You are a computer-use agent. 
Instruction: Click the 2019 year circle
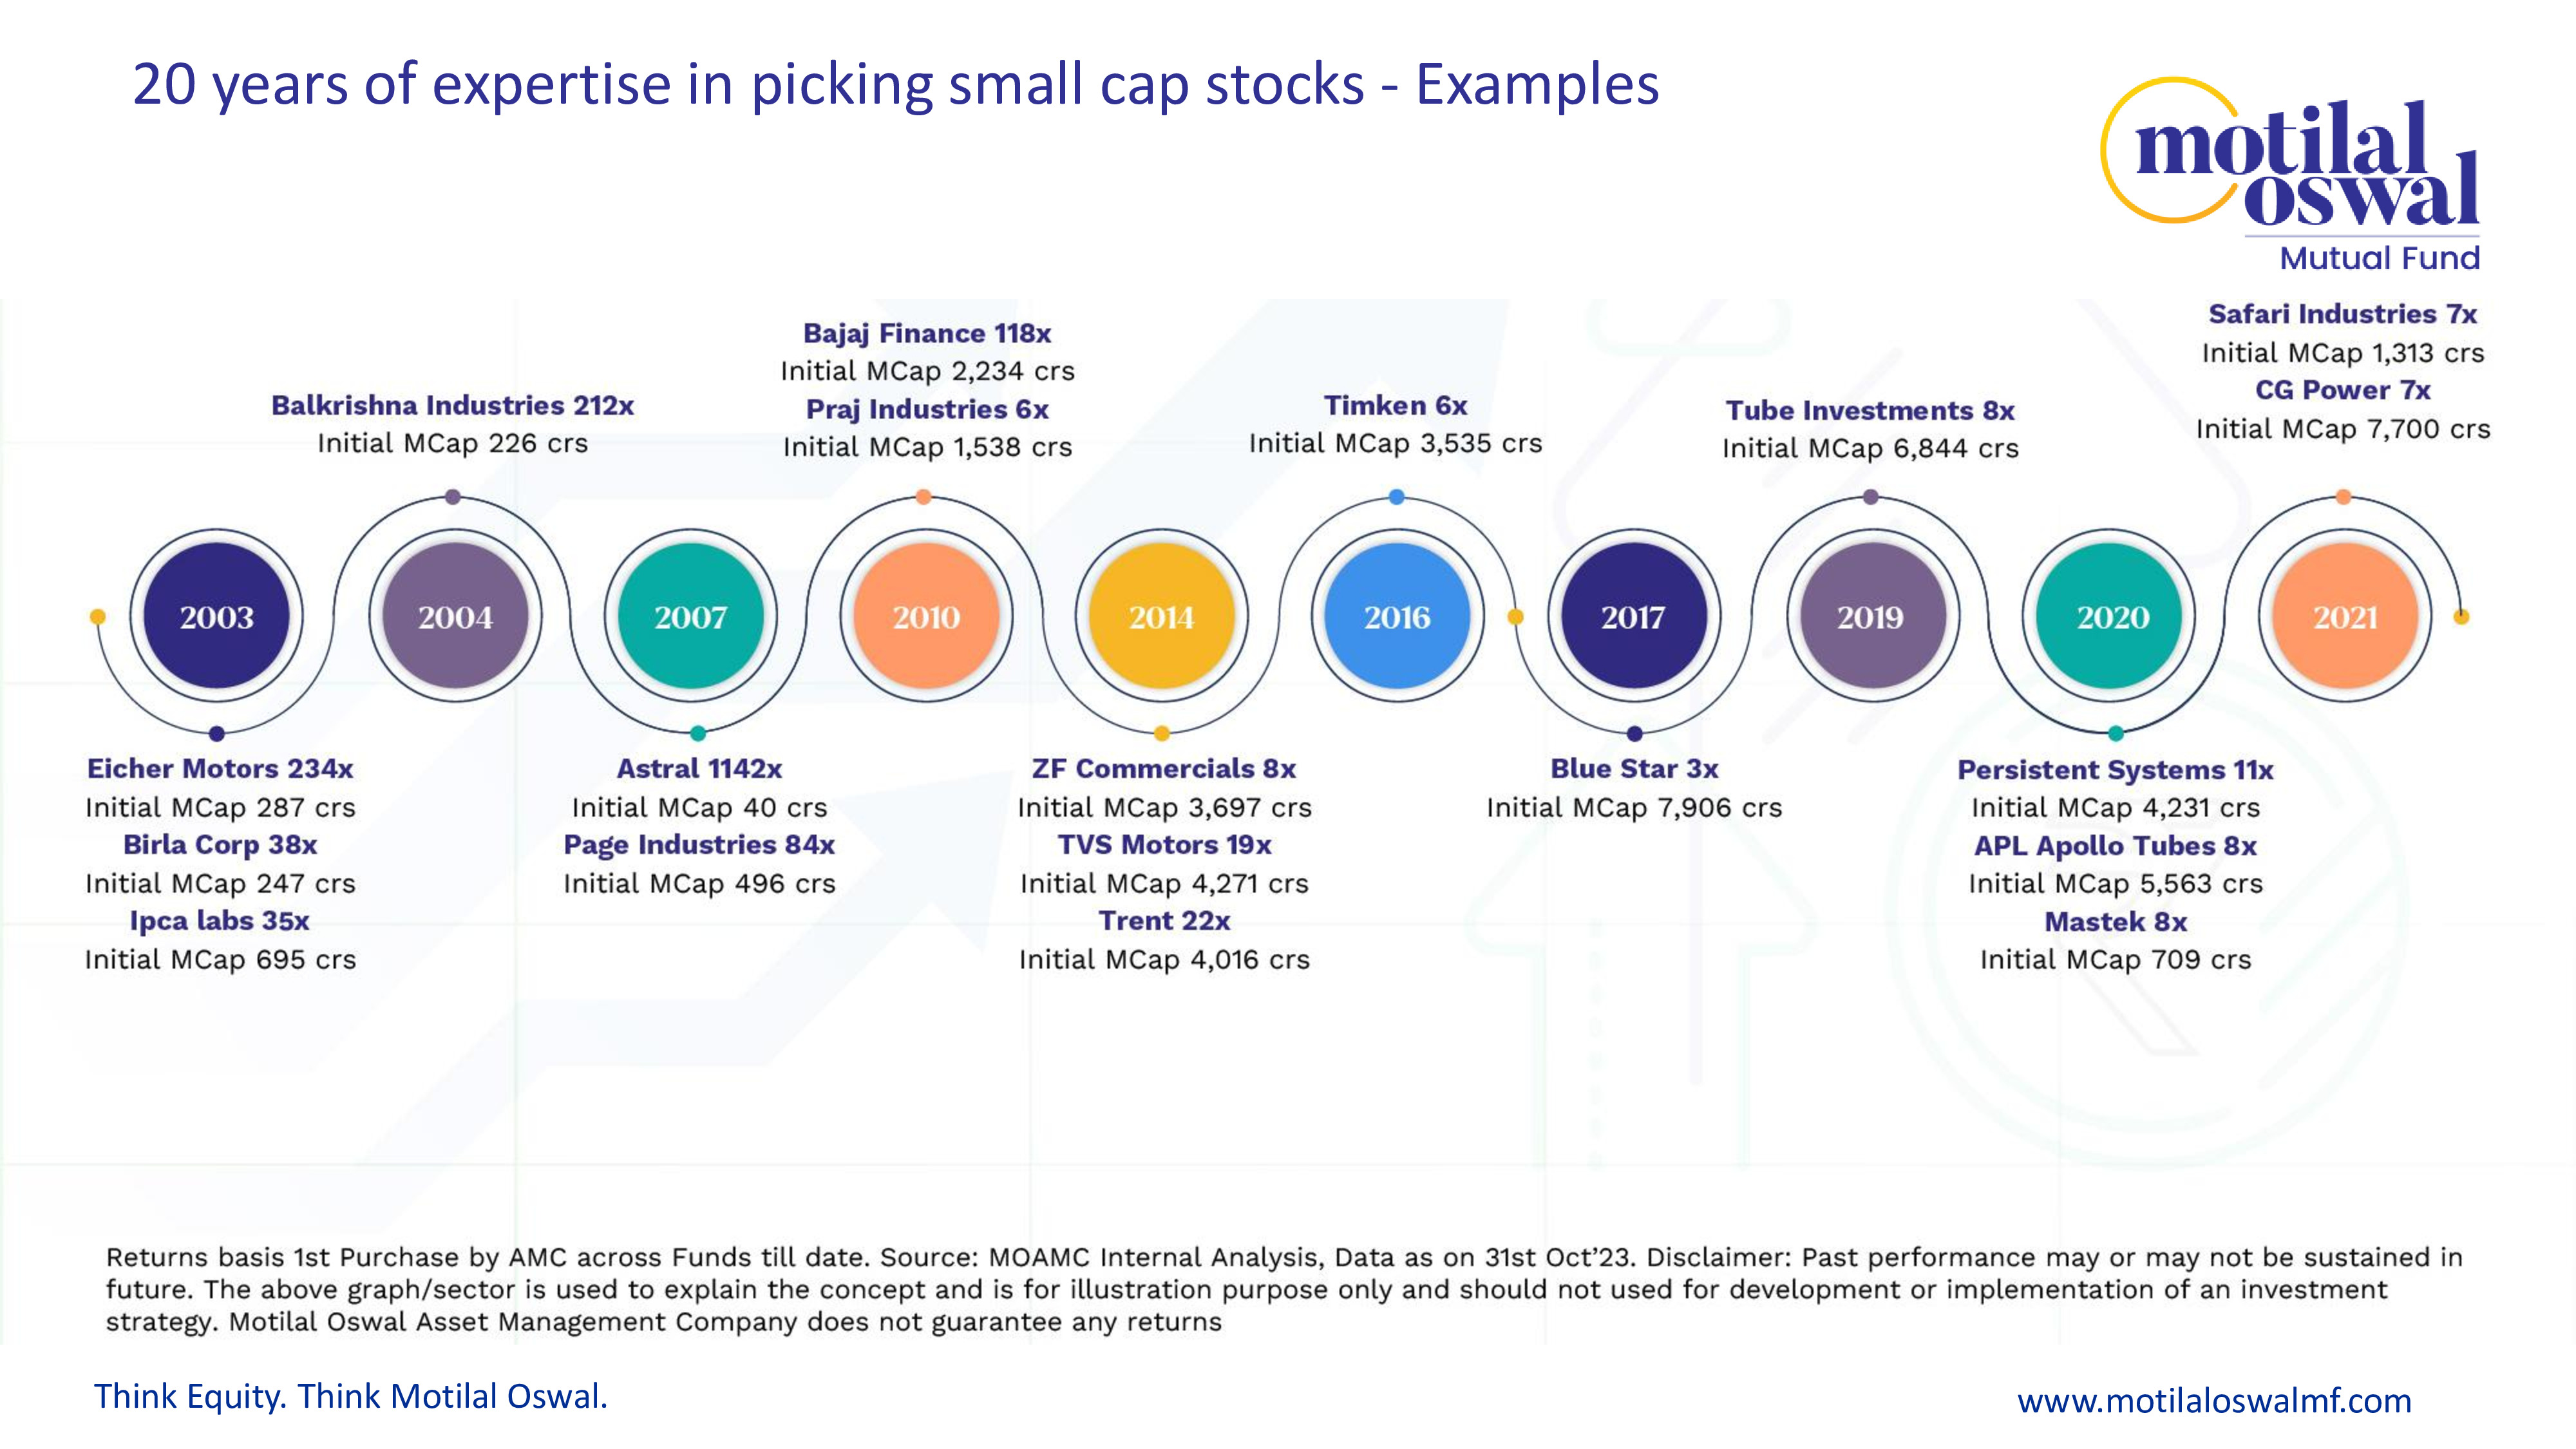[x=1870, y=617]
